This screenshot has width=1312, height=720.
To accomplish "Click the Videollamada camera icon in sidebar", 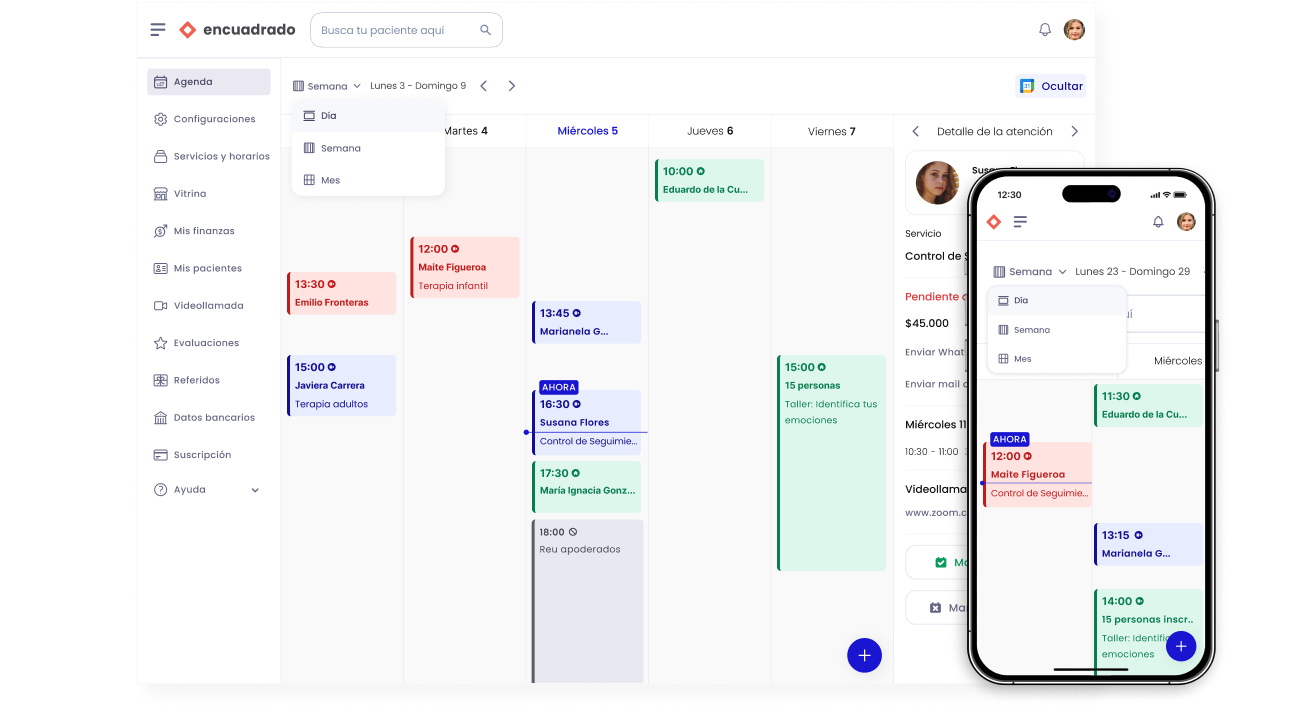I will tap(160, 306).
